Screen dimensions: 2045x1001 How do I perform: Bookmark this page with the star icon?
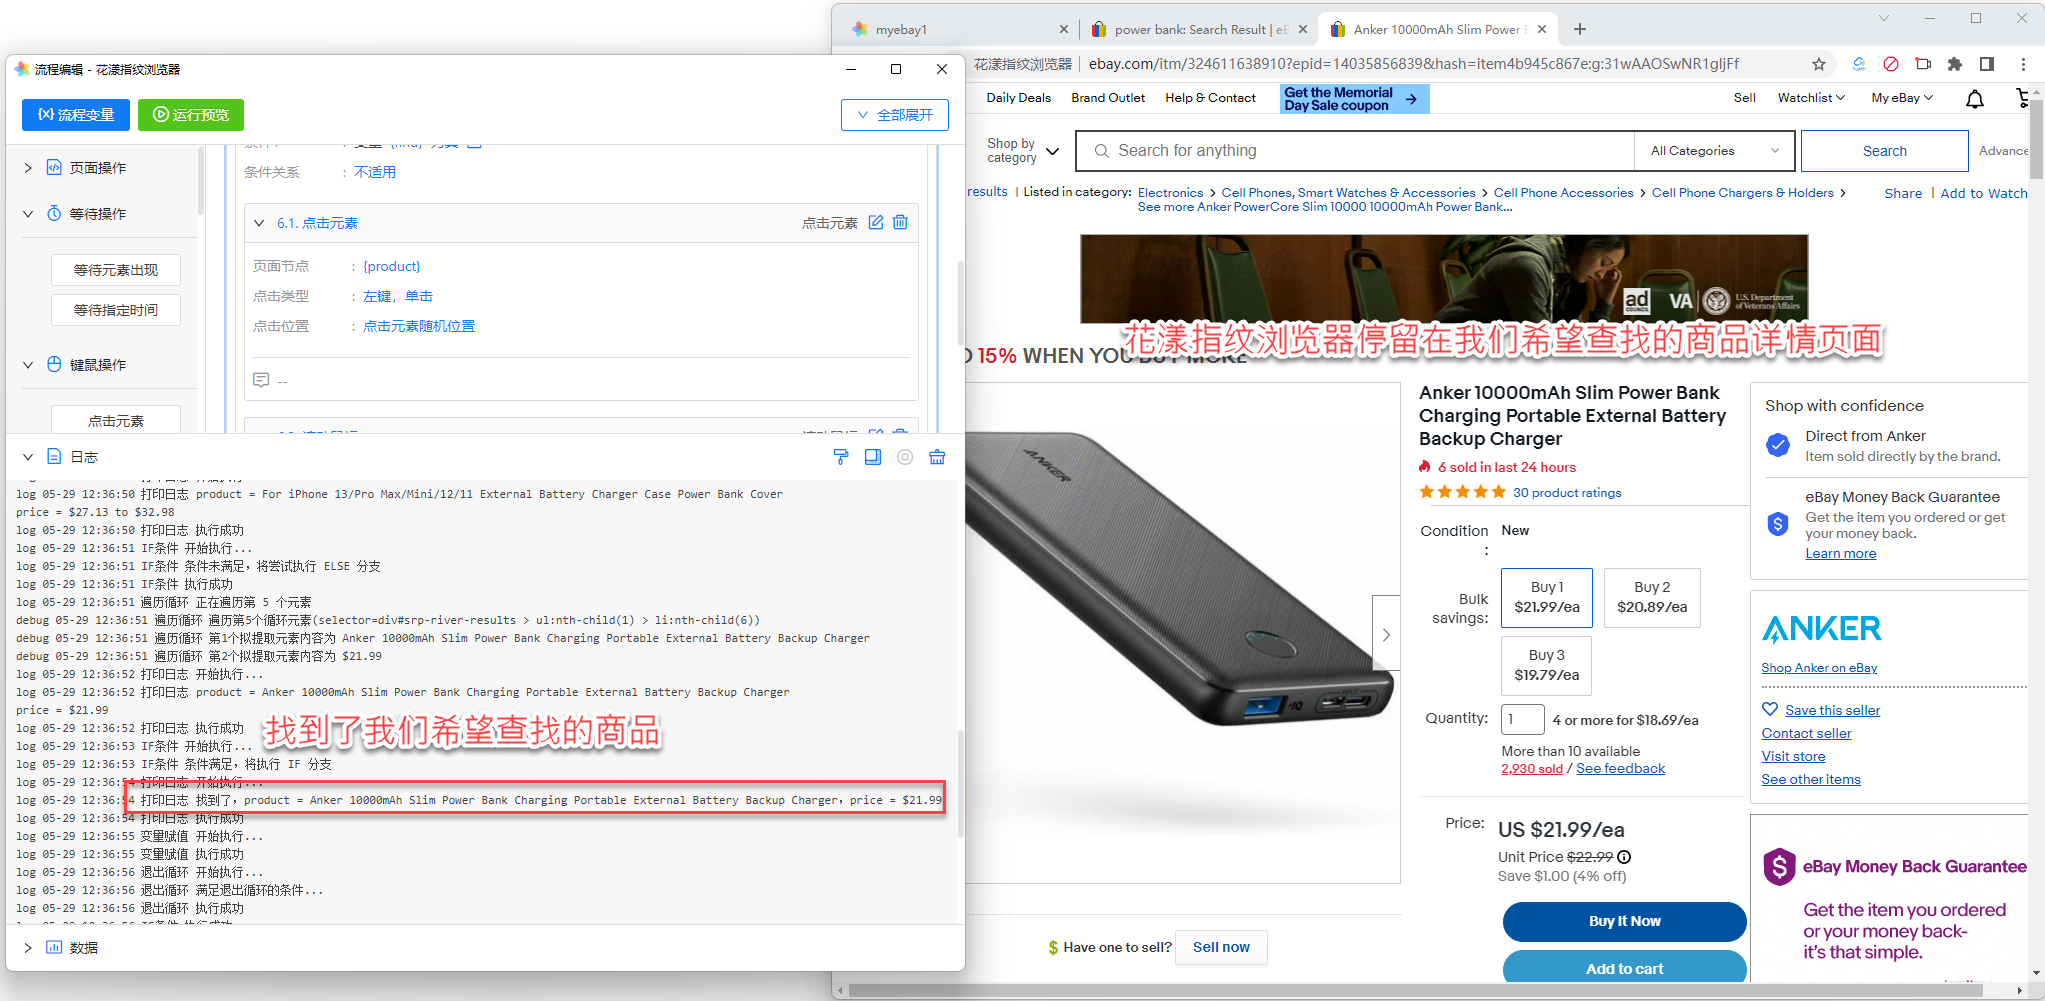pyautogui.click(x=1819, y=64)
